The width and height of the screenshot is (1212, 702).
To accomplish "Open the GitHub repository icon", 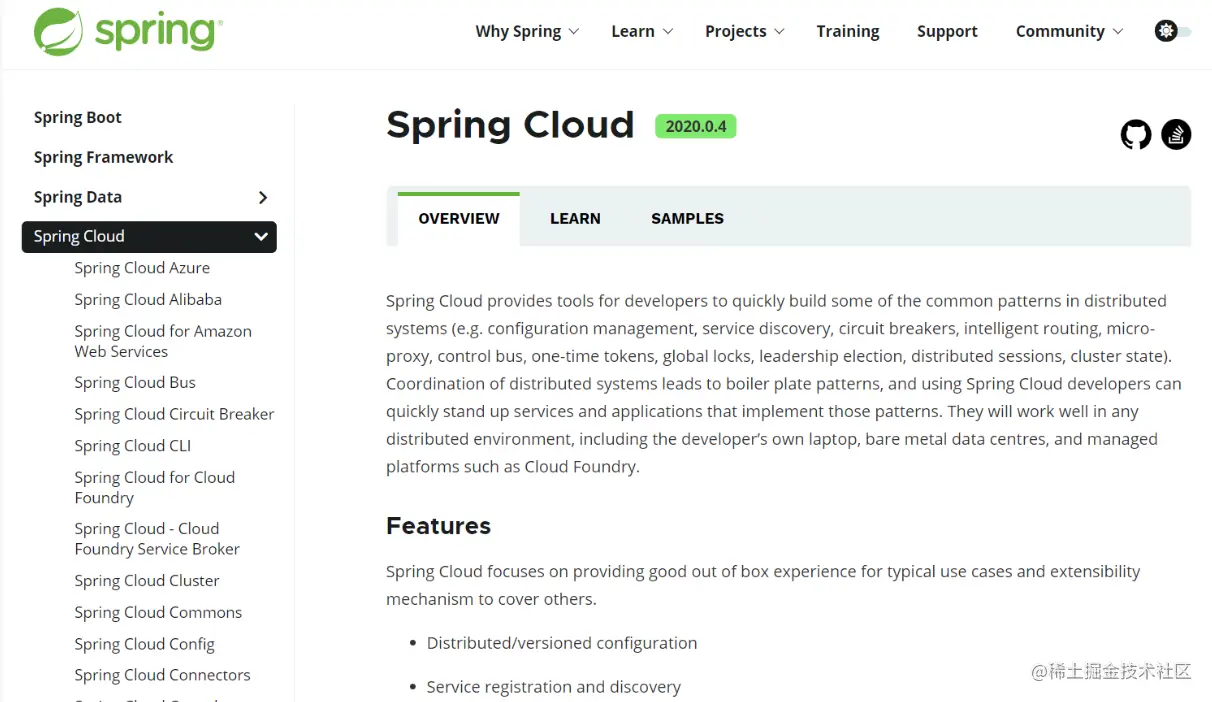I will [1136, 134].
